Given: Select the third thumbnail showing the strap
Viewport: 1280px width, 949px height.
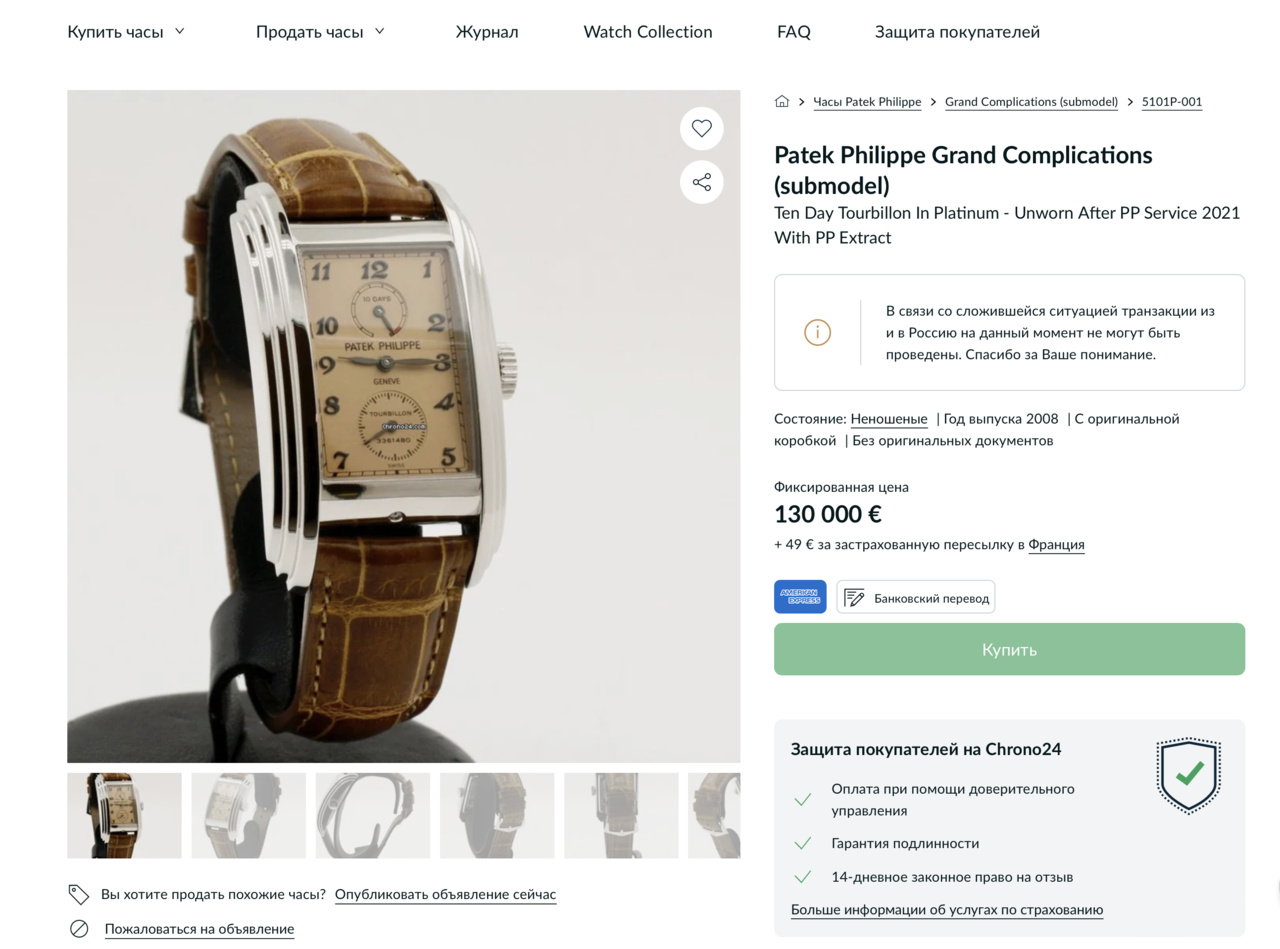Looking at the screenshot, I should 373,815.
